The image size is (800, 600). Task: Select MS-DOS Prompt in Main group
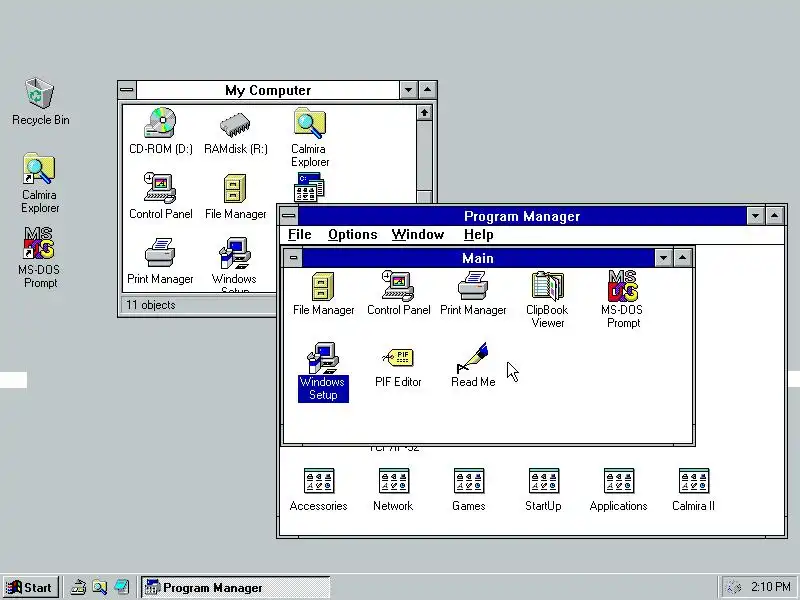pyautogui.click(x=622, y=300)
